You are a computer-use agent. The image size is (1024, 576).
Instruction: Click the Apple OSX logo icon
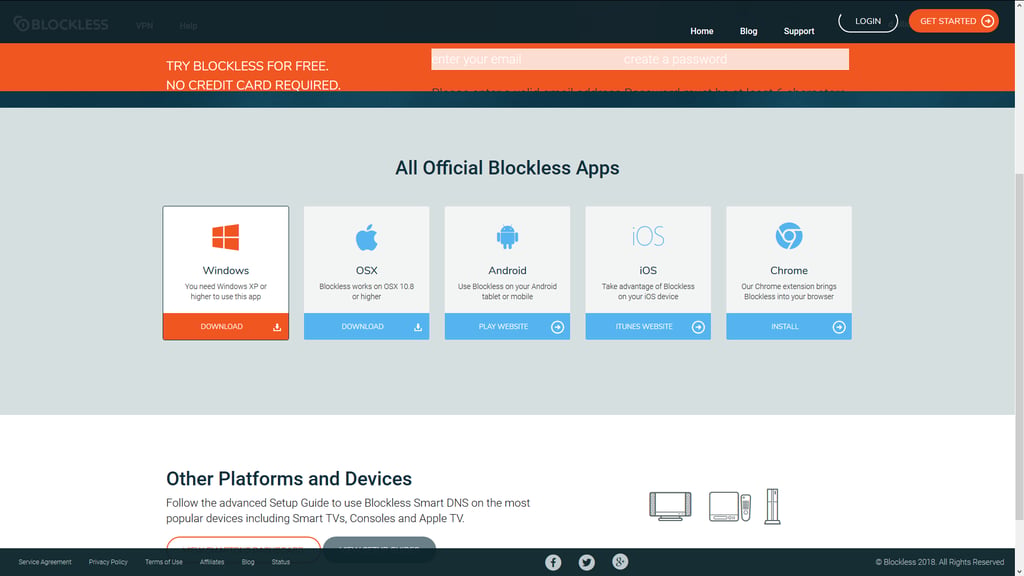[366, 237]
